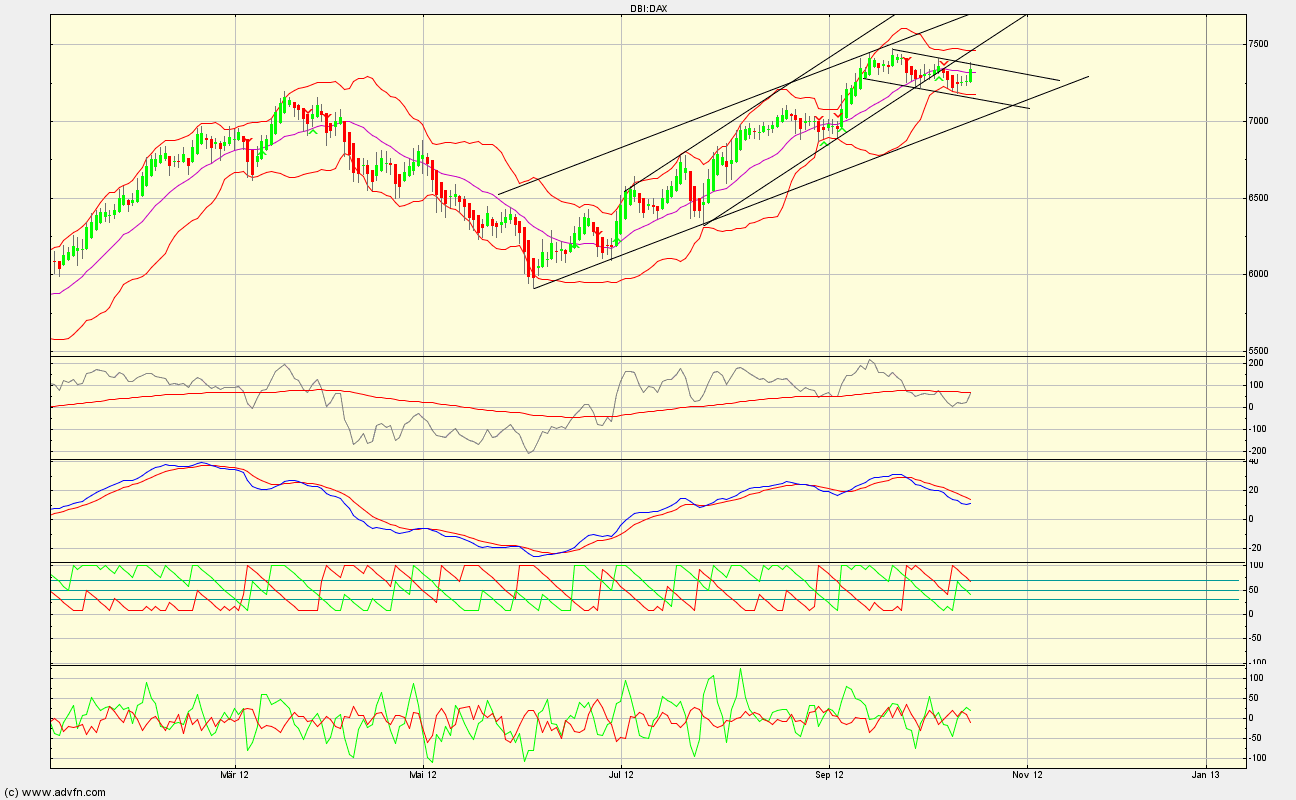Image resolution: width=1296 pixels, height=800 pixels.
Task: Select the Jan 13 axis label
Action: pos(1207,773)
